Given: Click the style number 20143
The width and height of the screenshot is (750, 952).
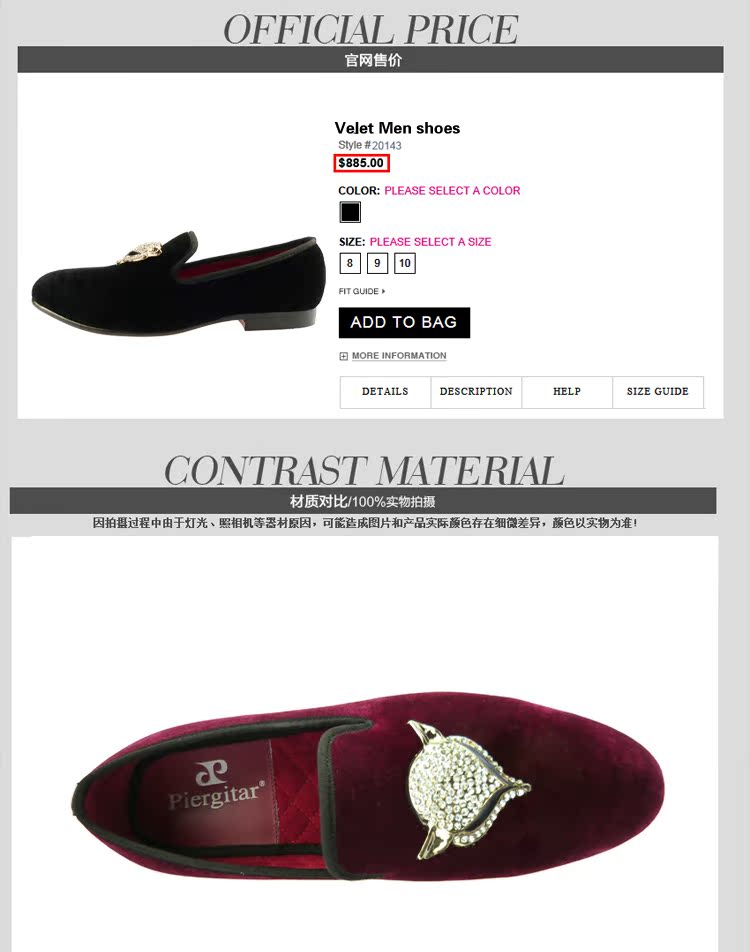Looking at the screenshot, I should tap(386, 146).
